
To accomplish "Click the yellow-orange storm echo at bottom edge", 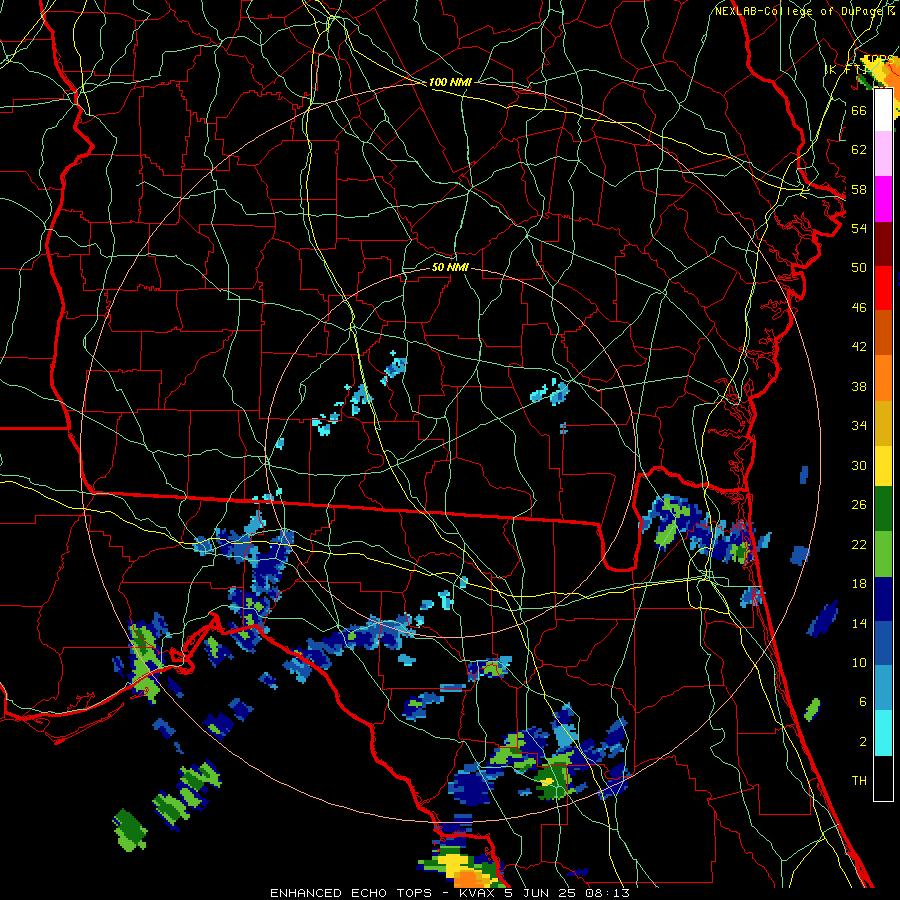I will click(x=463, y=870).
